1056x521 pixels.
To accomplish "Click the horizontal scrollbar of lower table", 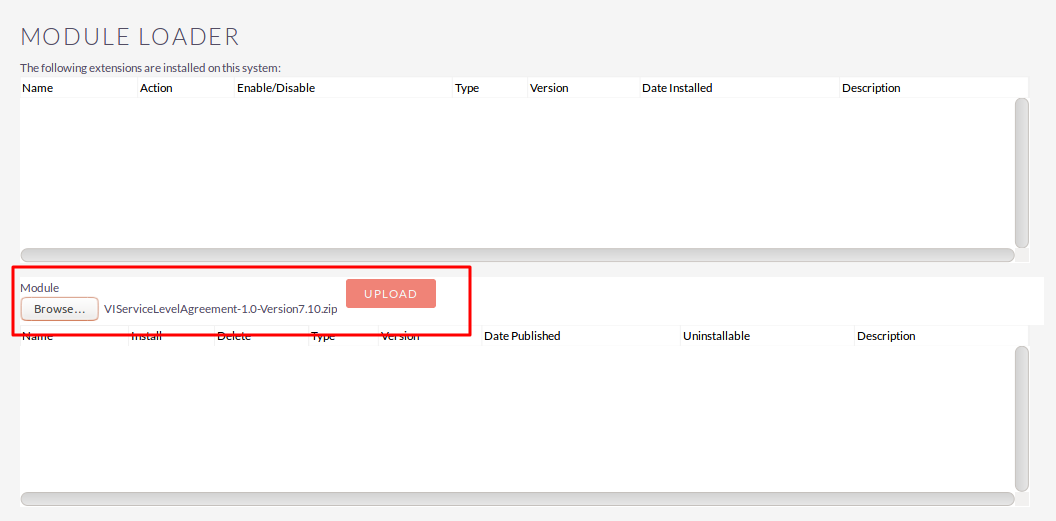I will pyautogui.click(x=517, y=499).
